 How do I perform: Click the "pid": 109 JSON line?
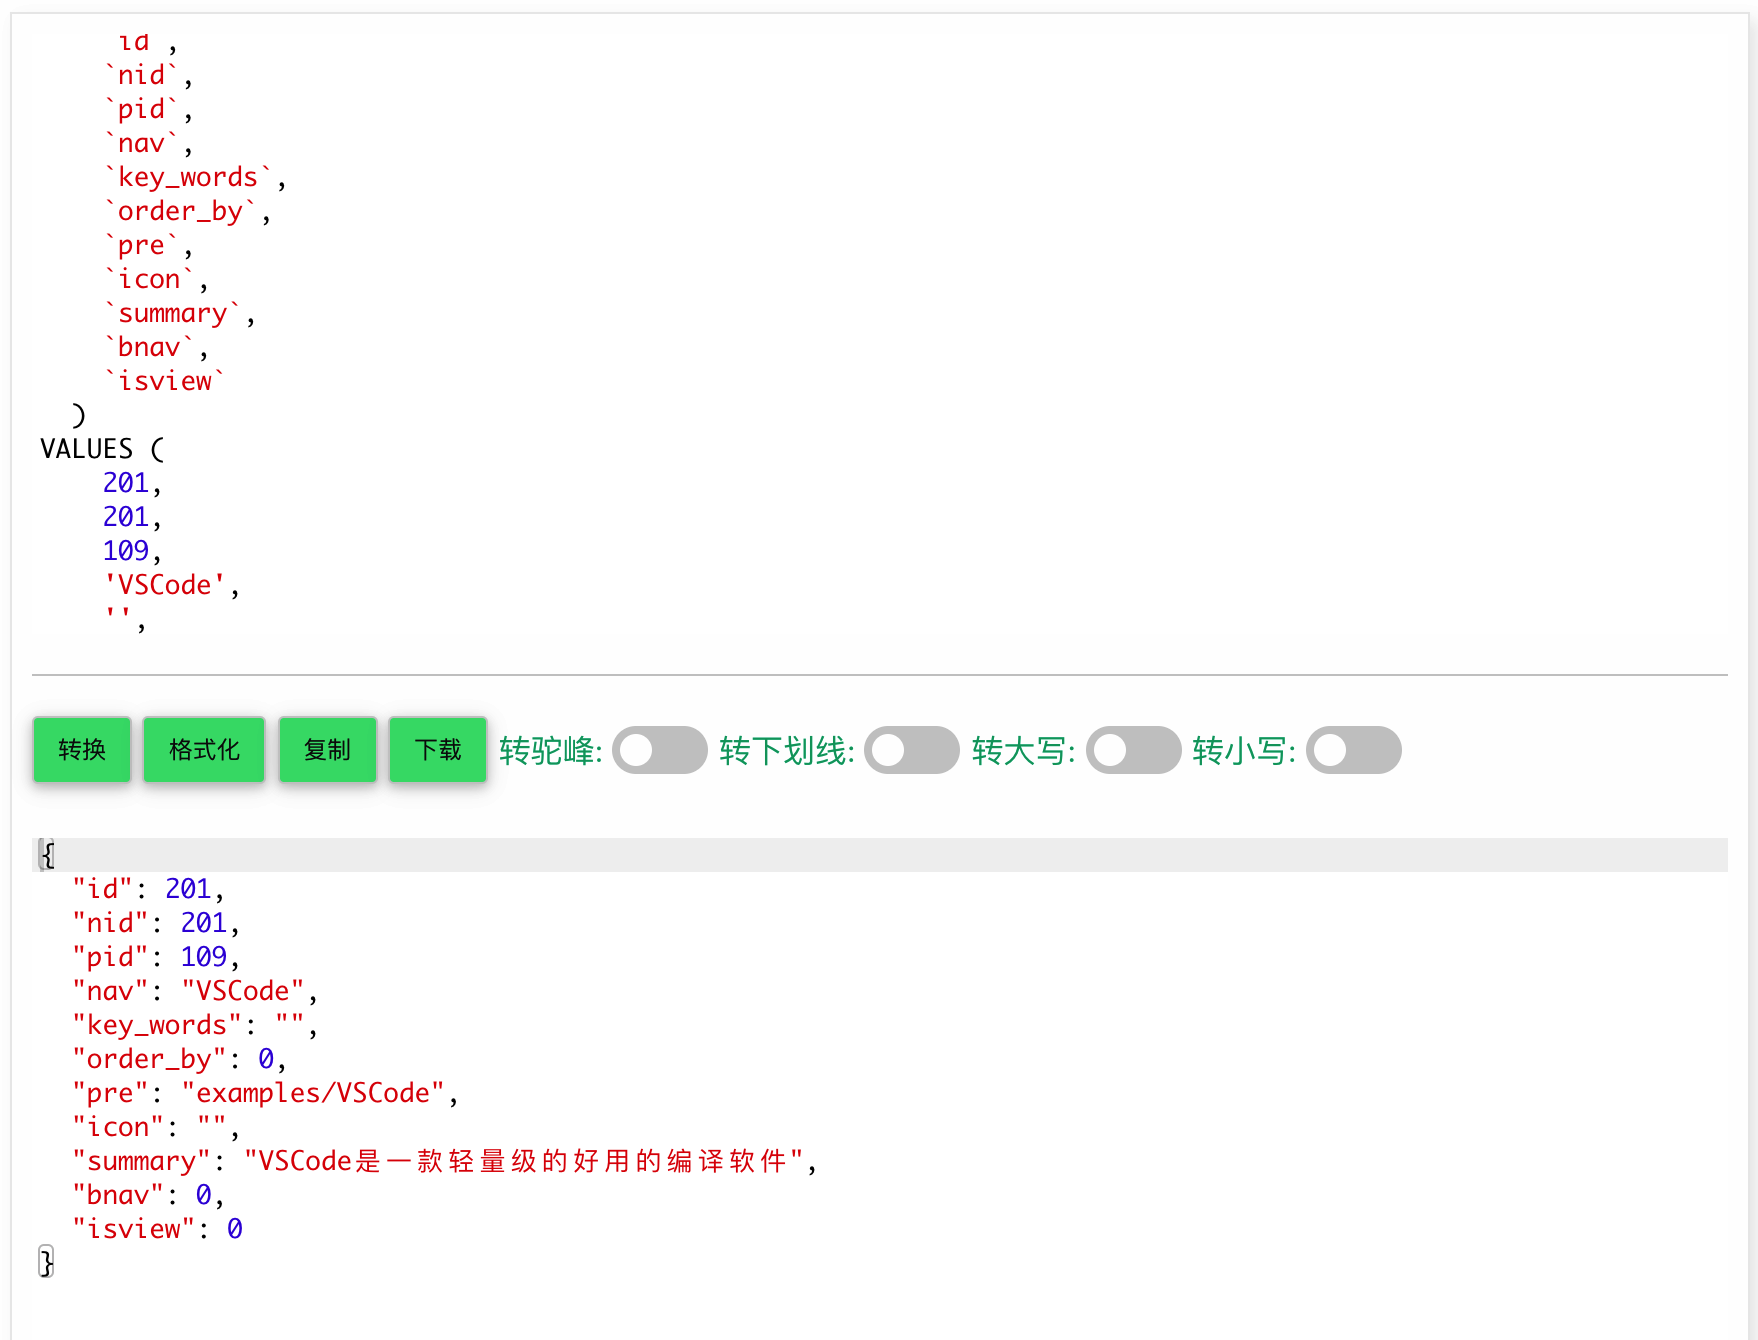(x=156, y=957)
